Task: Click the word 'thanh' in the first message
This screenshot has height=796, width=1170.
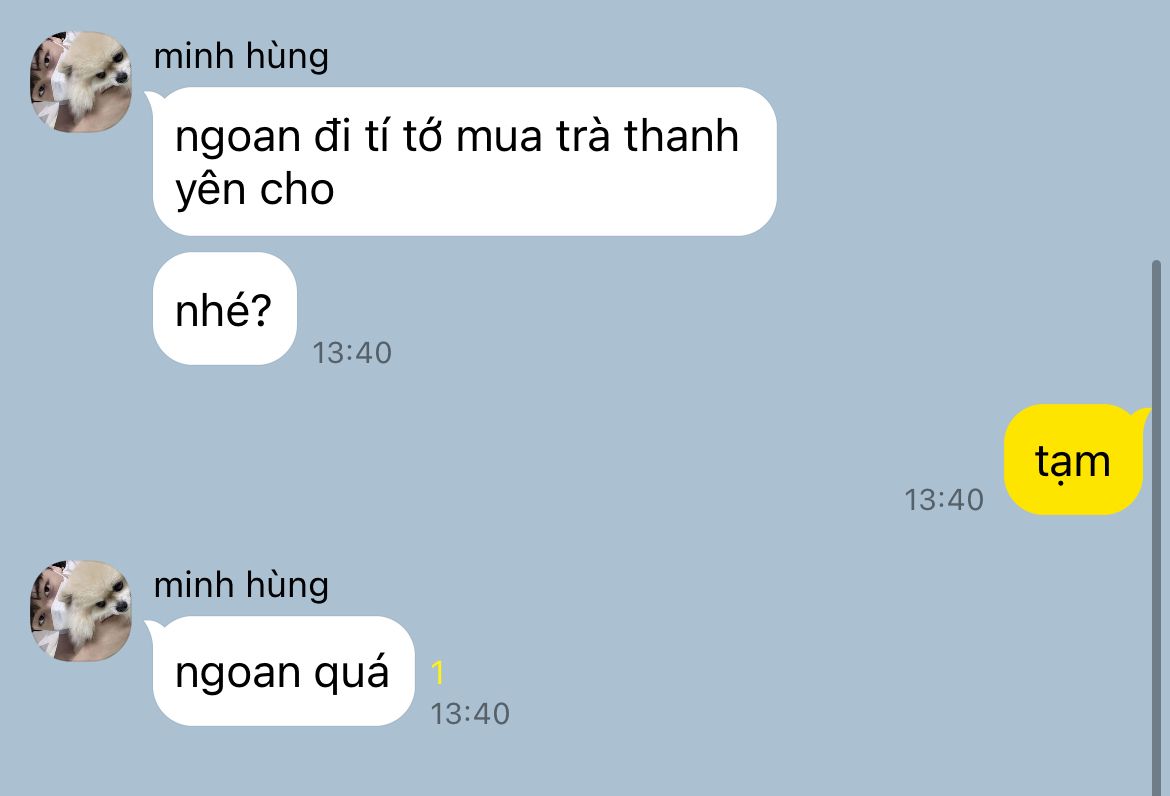Action: (681, 137)
